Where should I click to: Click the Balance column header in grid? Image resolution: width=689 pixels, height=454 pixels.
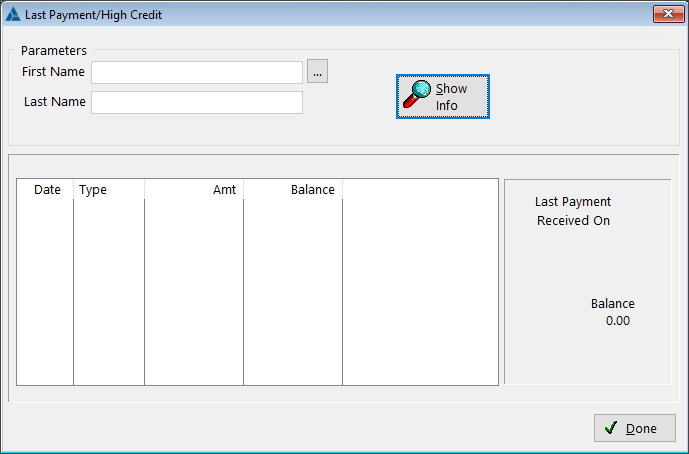click(x=293, y=189)
